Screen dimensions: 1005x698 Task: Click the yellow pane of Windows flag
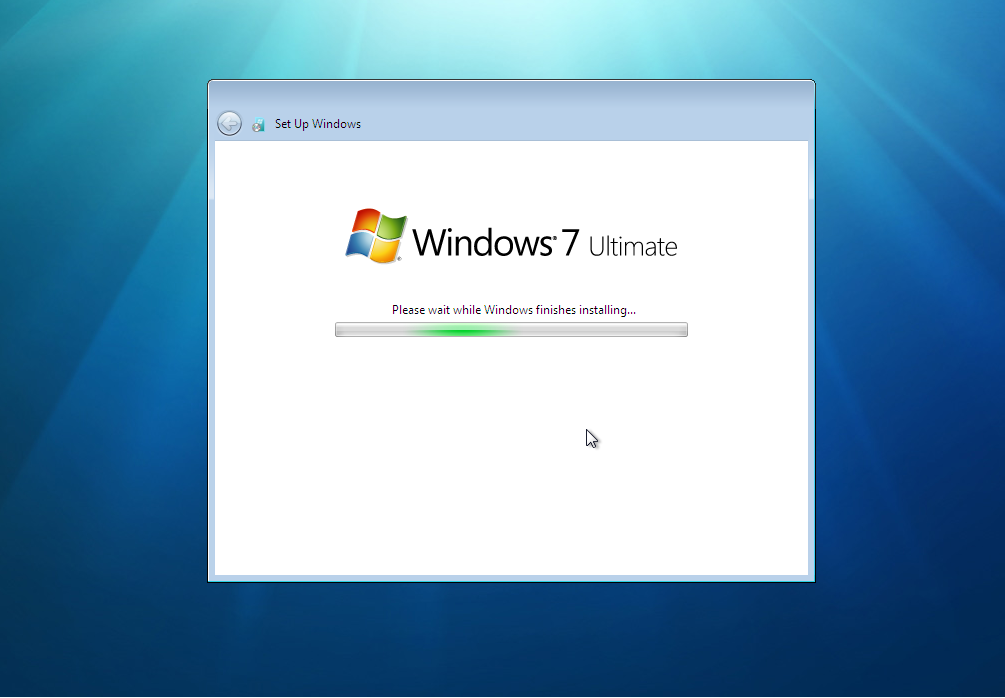point(385,249)
